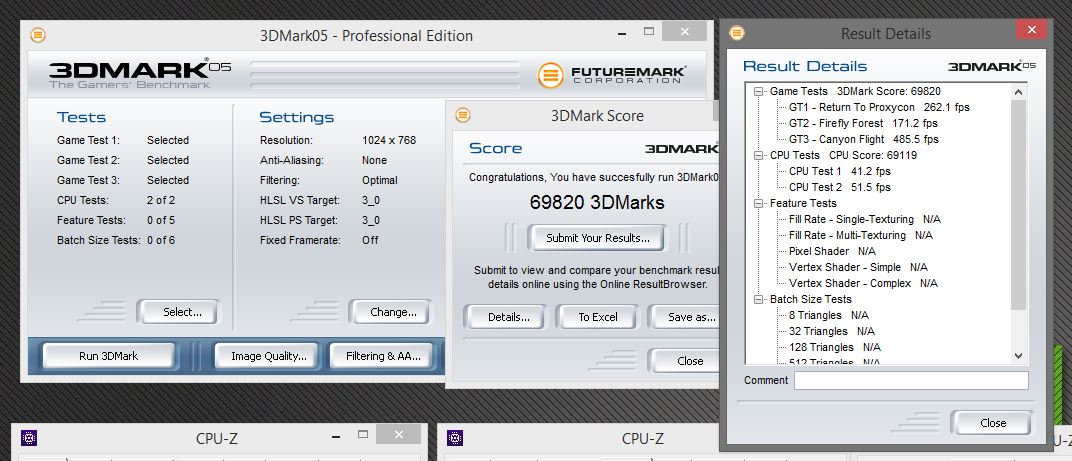The width and height of the screenshot is (1072, 461).
Task: Collapse the CPU Tests tree node
Action: (758, 155)
